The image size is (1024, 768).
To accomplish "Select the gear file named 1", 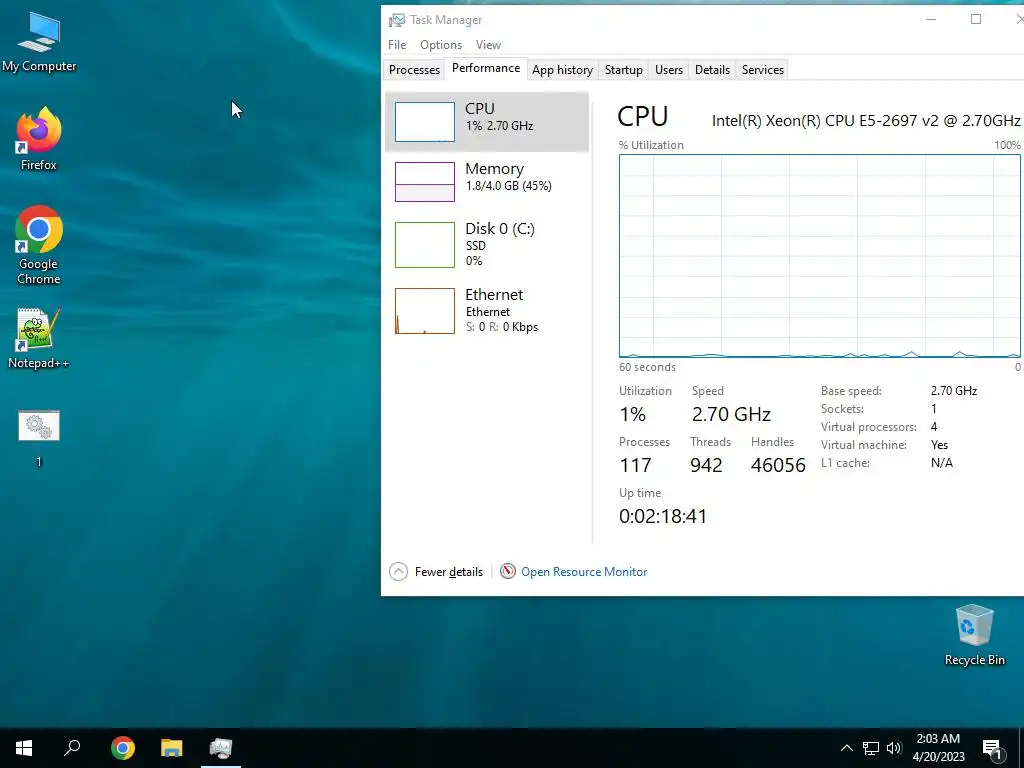I will tap(39, 438).
